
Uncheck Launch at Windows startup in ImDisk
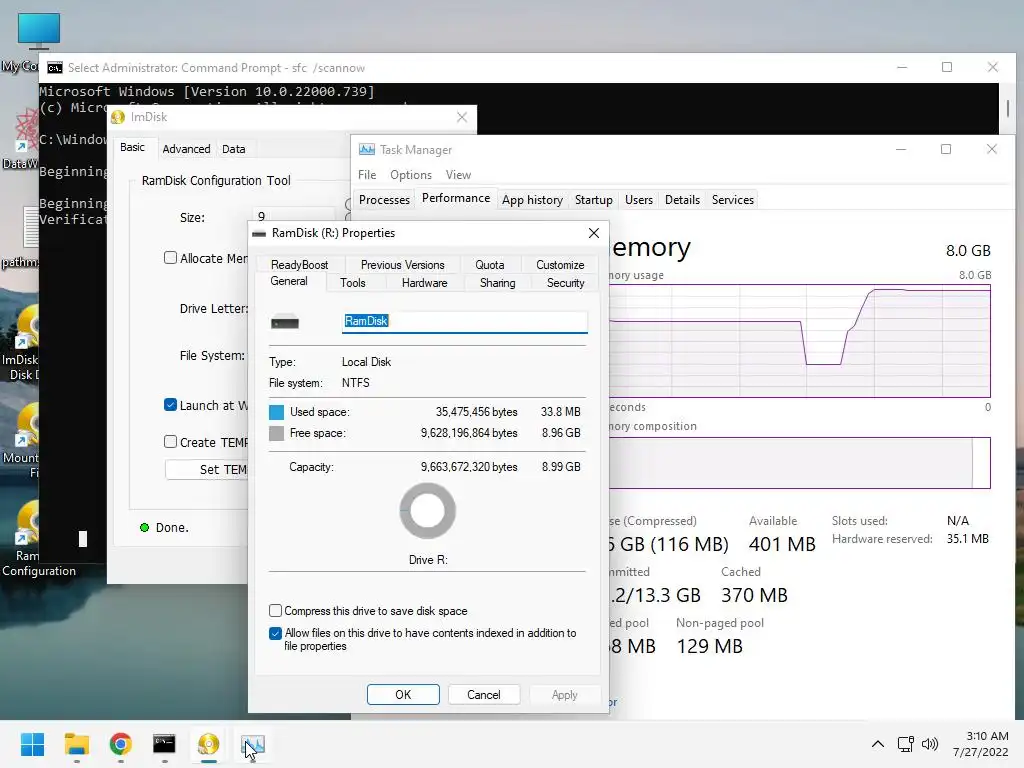point(170,405)
